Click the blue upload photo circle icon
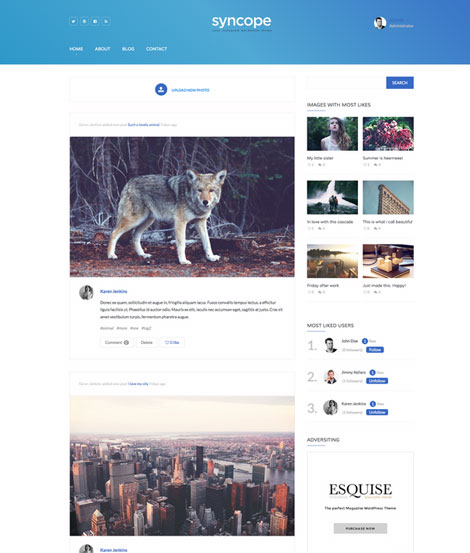Screen dimensions: 470x553 [x=161, y=90]
